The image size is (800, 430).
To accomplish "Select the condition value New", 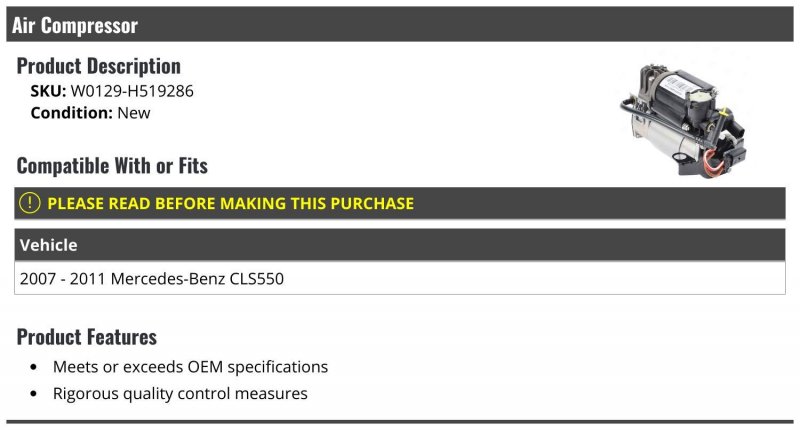I will tap(134, 113).
